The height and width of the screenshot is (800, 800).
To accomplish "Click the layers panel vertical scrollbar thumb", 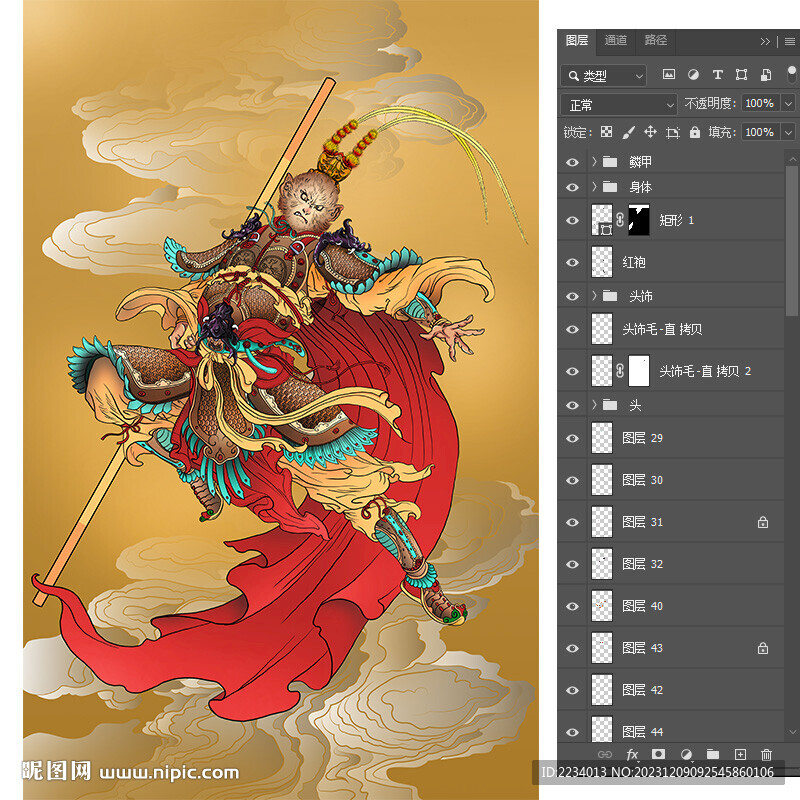I will (791, 240).
